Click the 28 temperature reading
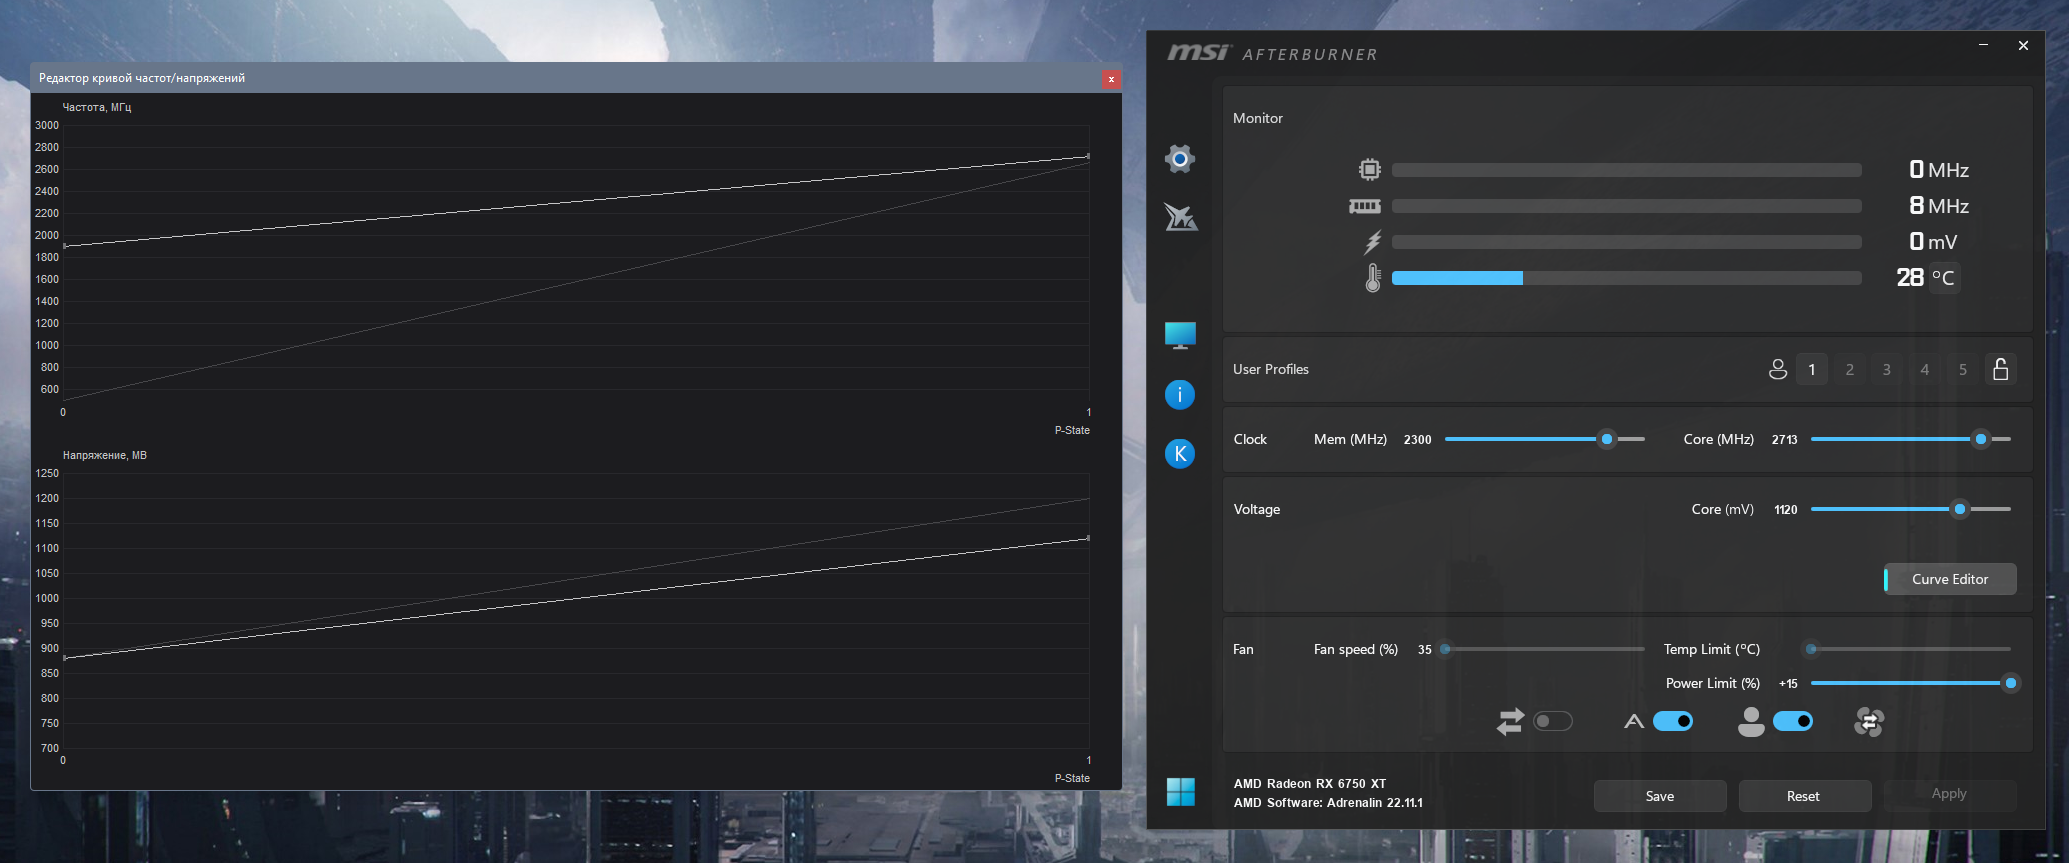Viewport: 2069px width, 863px height. click(x=1910, y=277)
